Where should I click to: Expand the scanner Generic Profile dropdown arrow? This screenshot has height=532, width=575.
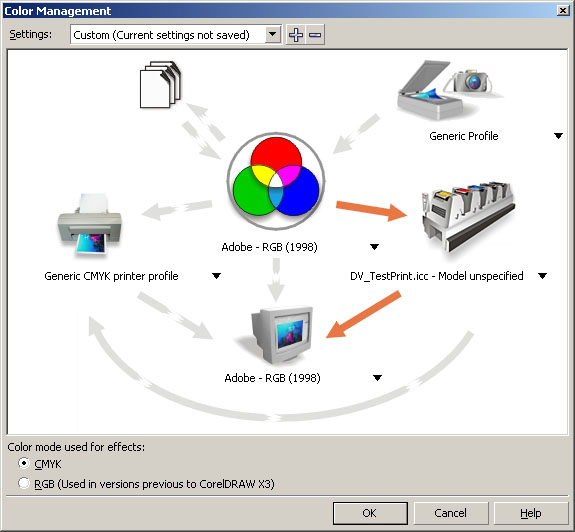point(558,136)
